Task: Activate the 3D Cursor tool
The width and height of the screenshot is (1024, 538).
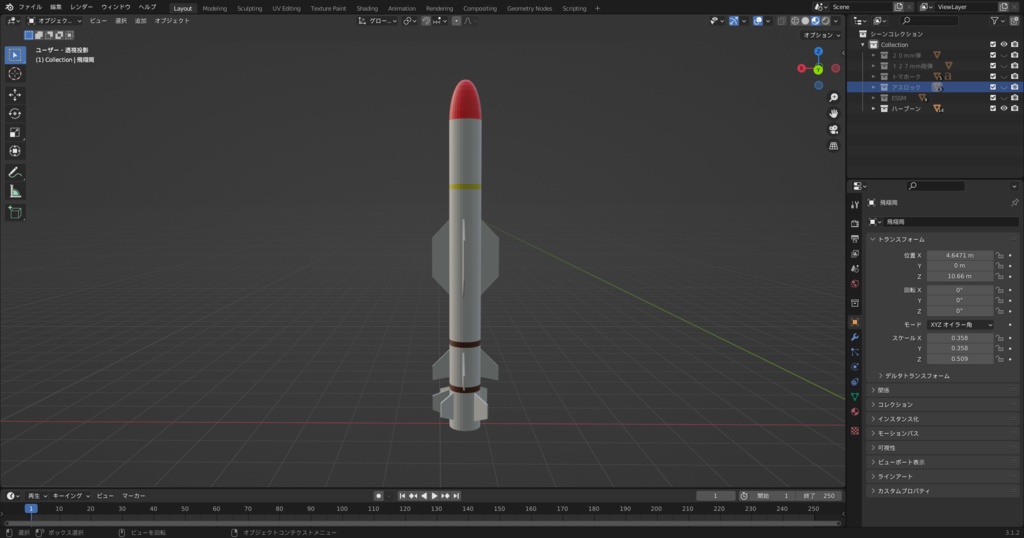Action: (15, 74)
